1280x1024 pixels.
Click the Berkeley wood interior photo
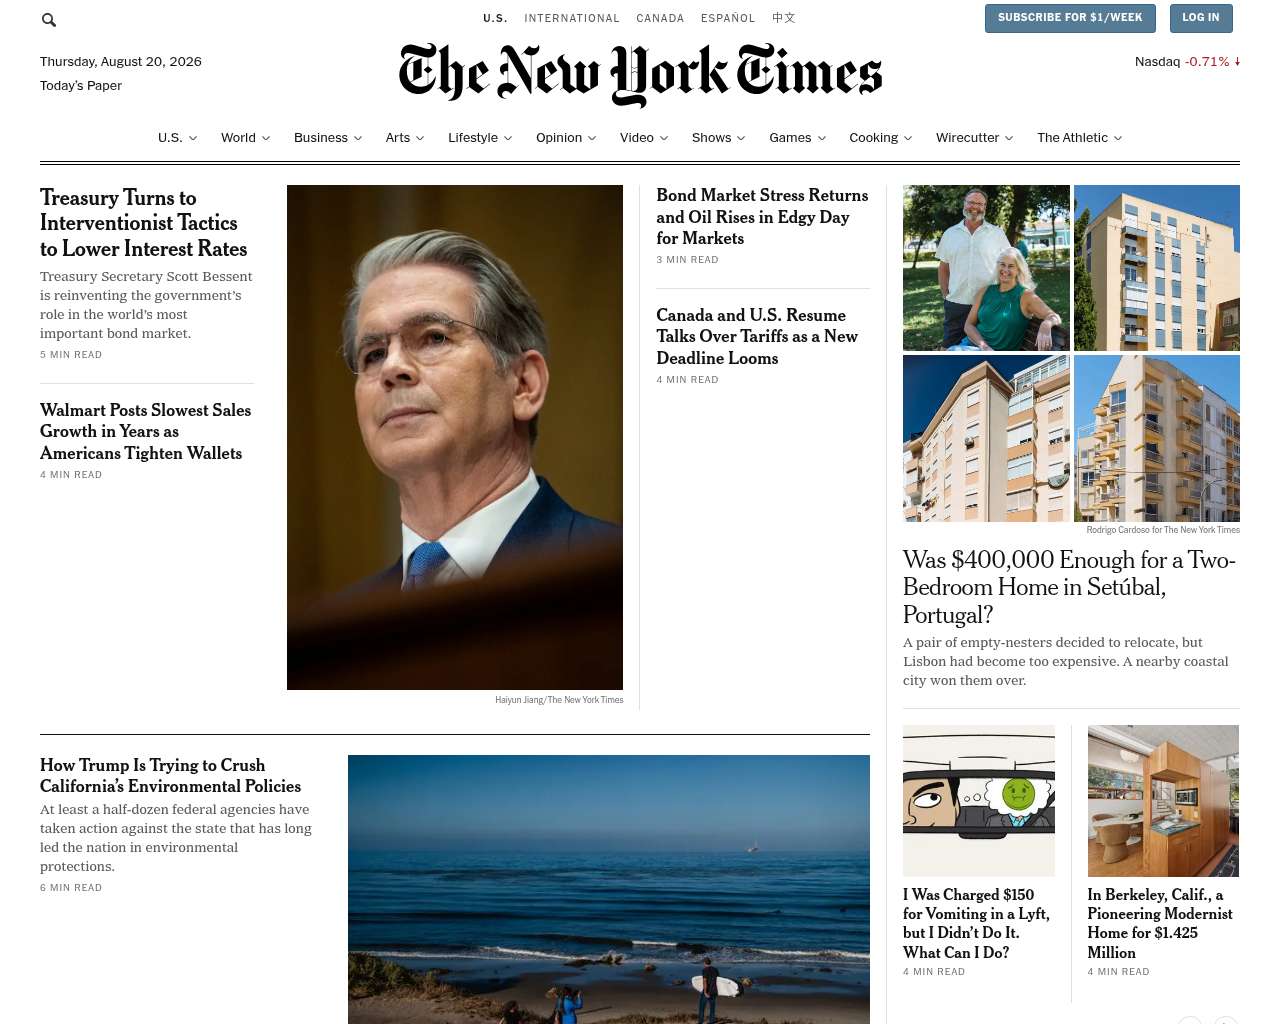[x=1163, y=801]
